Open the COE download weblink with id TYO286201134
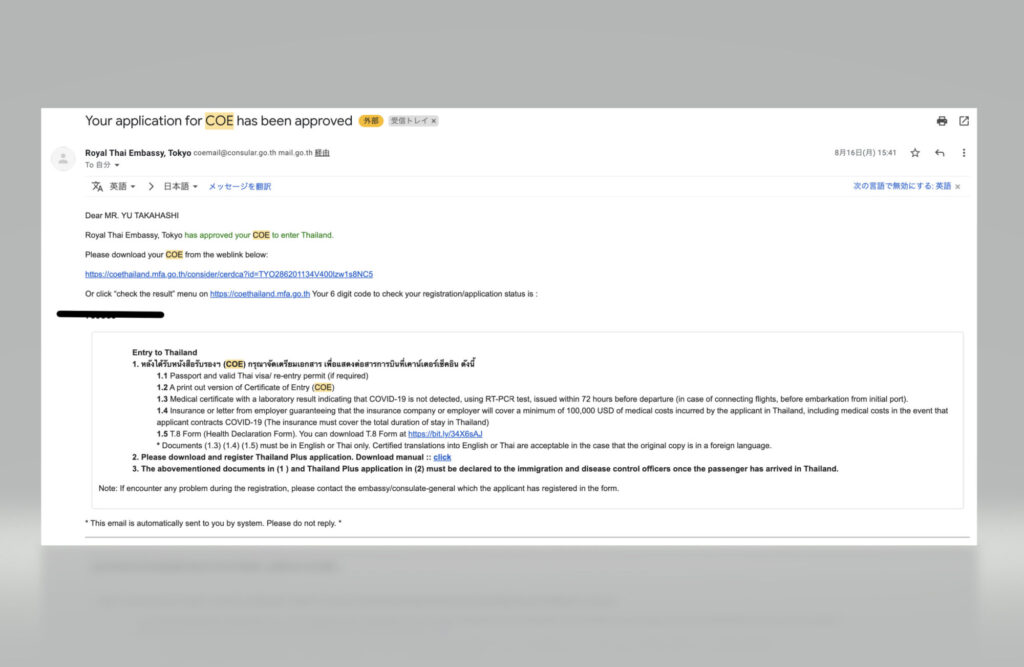The image size is (1024, 667). (229, 274)
